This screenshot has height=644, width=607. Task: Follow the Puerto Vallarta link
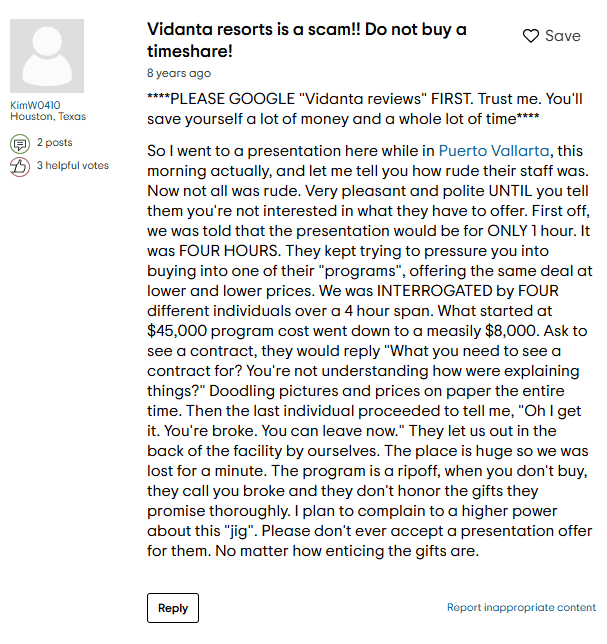495,151
